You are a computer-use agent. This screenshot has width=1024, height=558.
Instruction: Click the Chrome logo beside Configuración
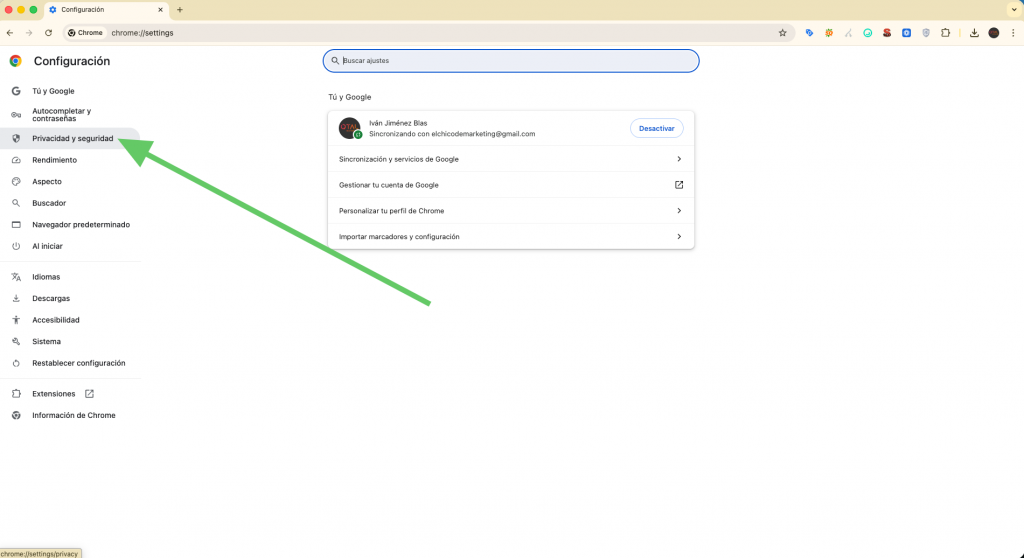click(x=16, y=61)
